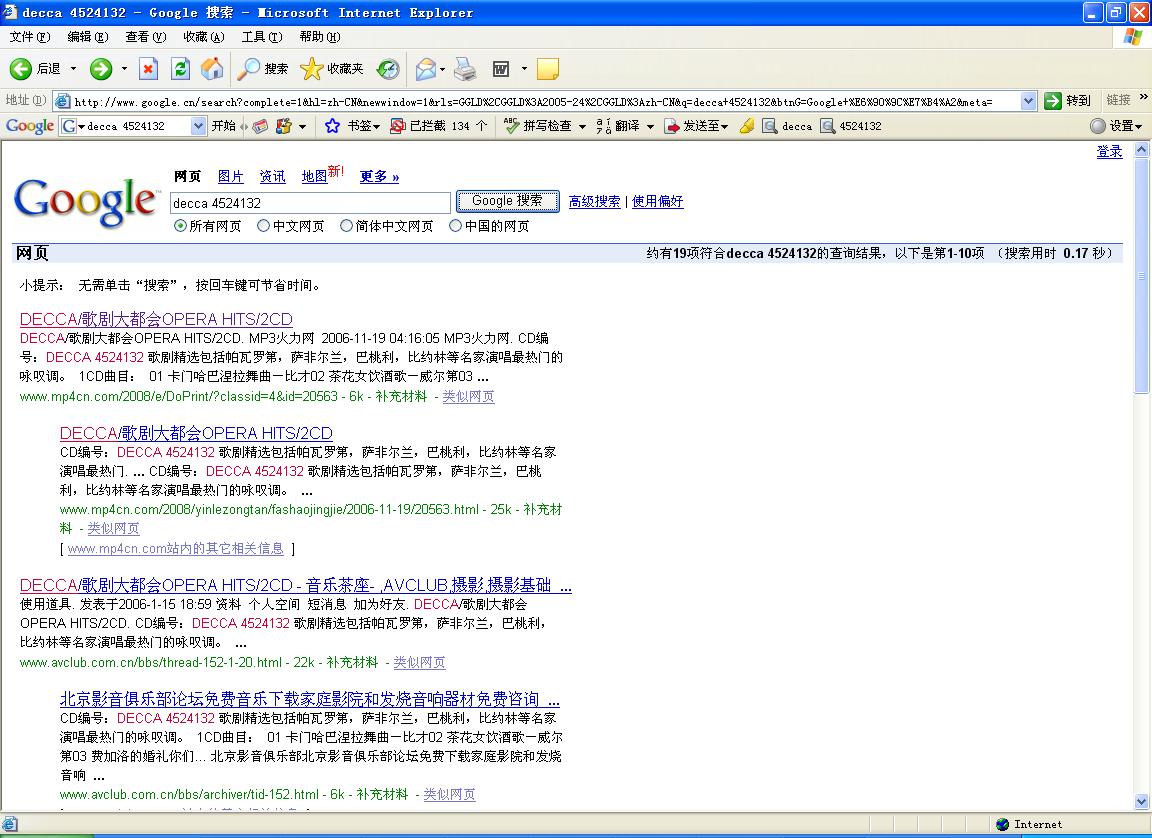Click the green Forward arrow icon
The image size is (1152, 838).
[101, 69]
